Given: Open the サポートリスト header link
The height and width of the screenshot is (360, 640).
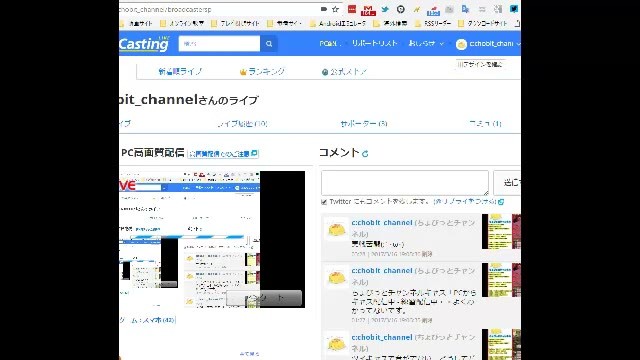Looking at the screenshot, I should [x=374, y=43].
